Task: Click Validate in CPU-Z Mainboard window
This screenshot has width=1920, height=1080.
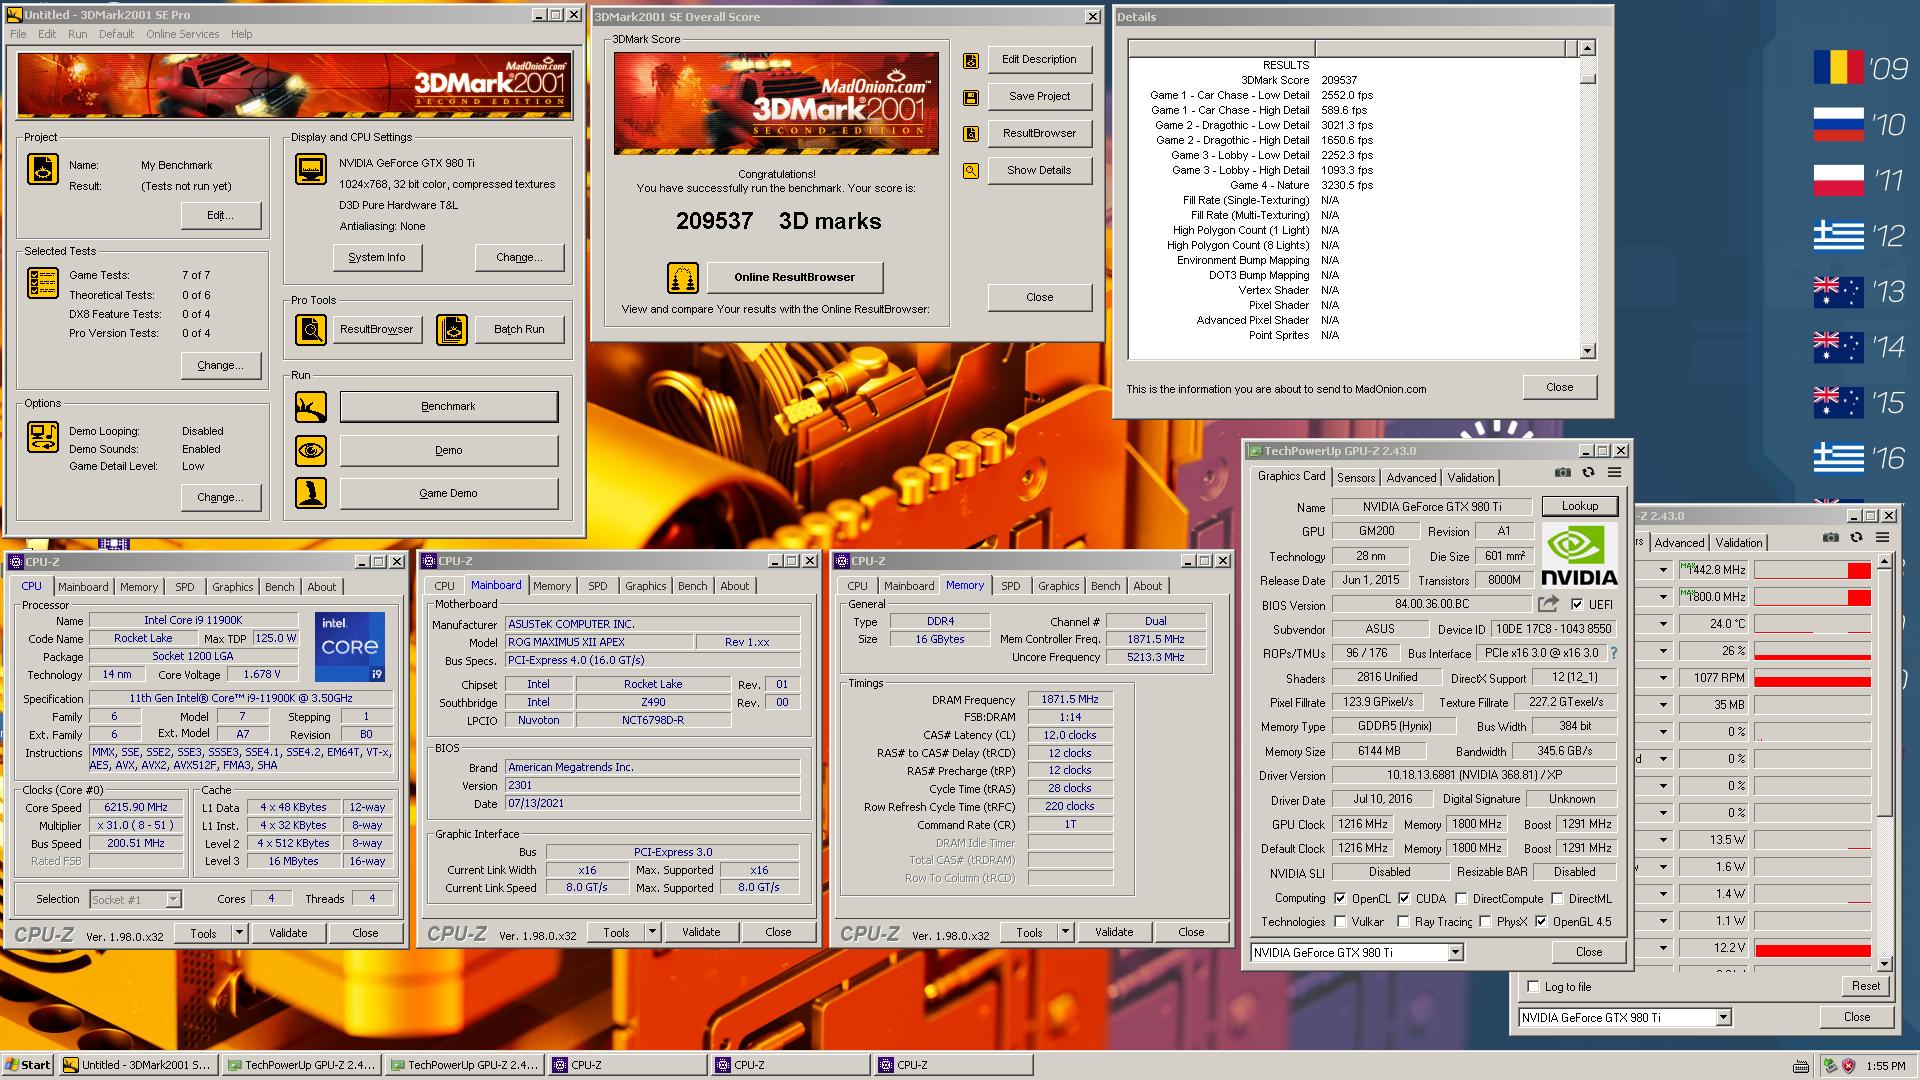Action: 701,933
